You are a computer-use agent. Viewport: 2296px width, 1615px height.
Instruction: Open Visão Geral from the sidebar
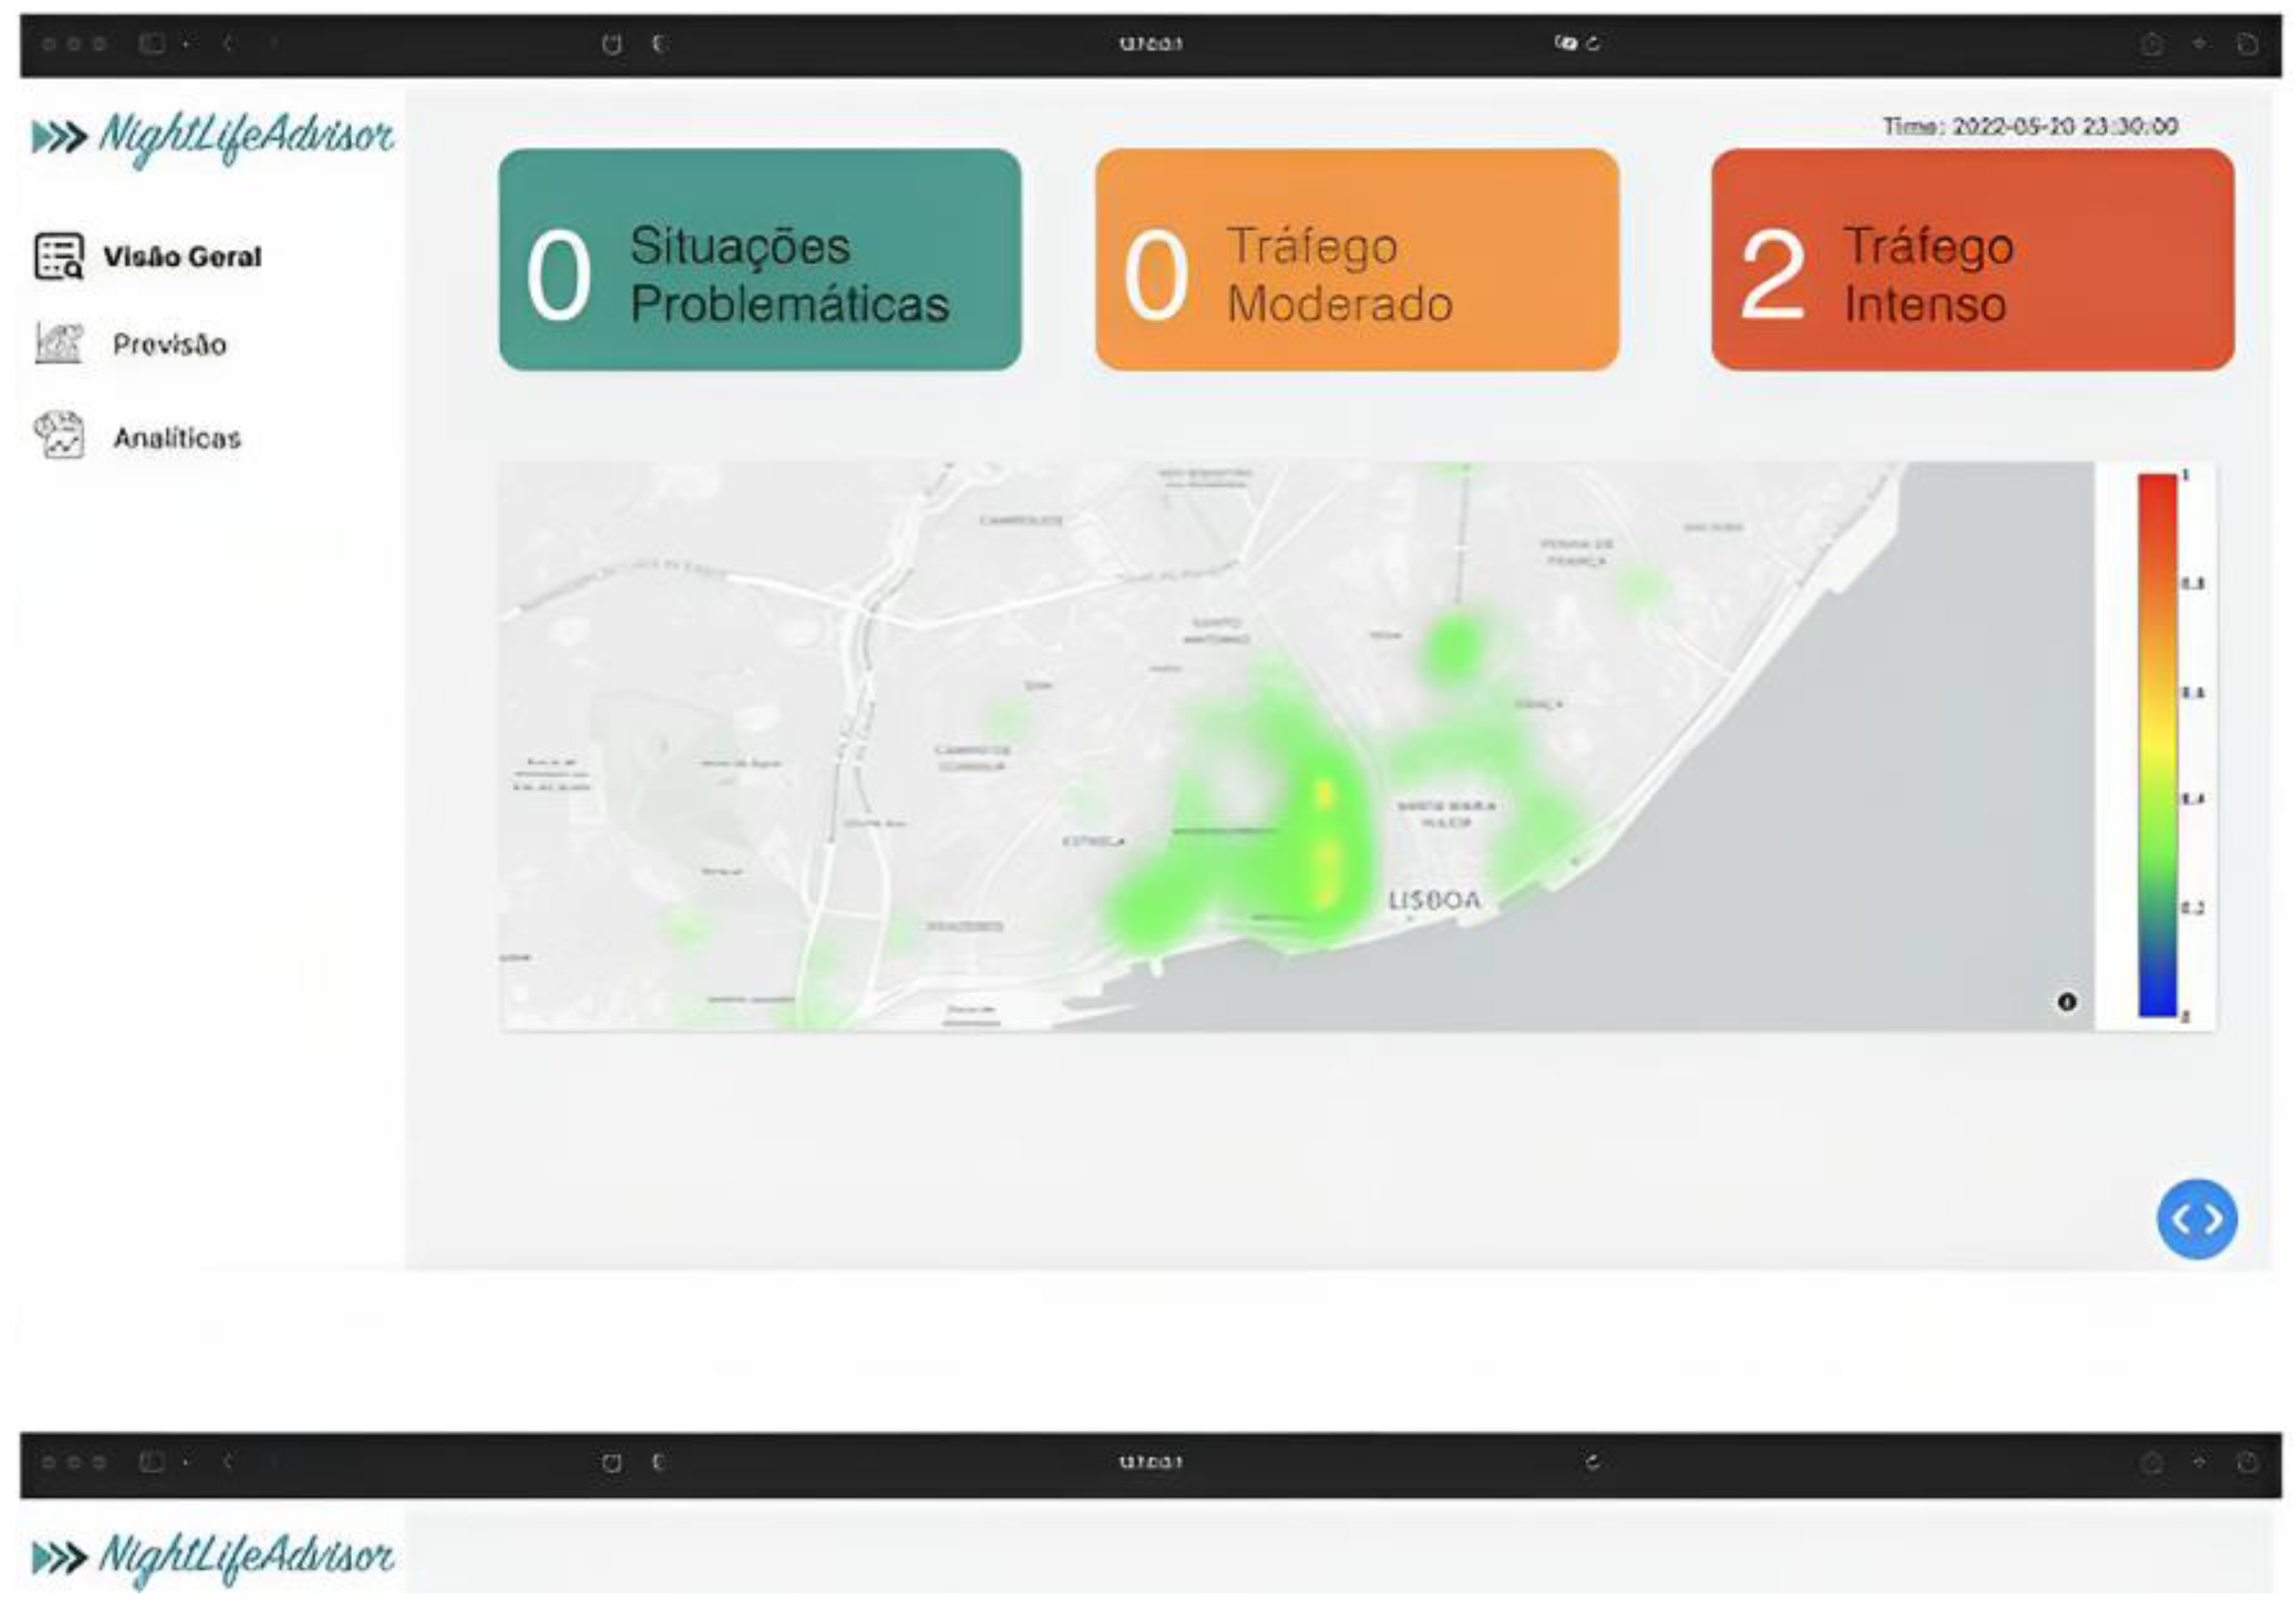pos(181,257)
